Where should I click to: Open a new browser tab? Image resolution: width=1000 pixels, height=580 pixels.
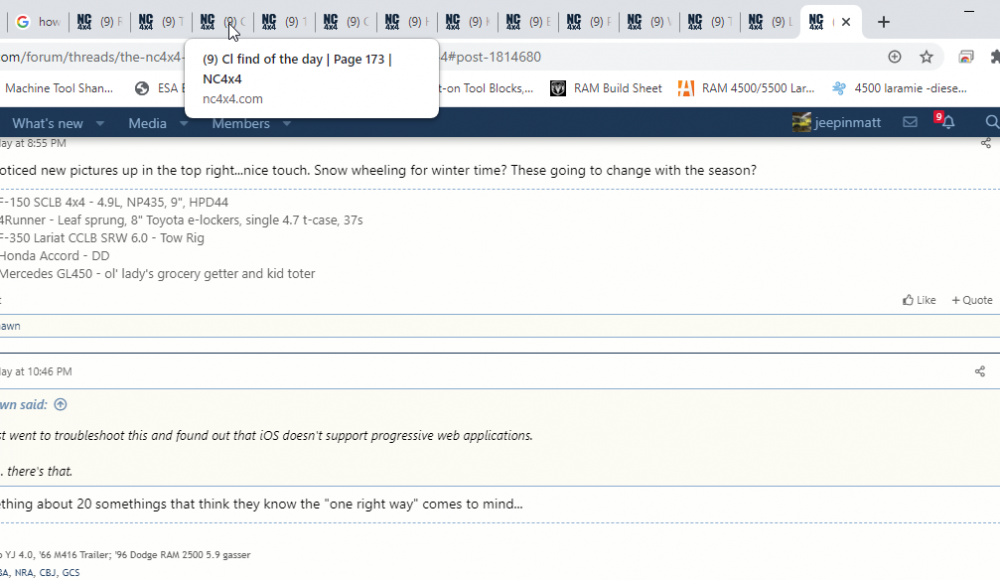coord(883,22)
